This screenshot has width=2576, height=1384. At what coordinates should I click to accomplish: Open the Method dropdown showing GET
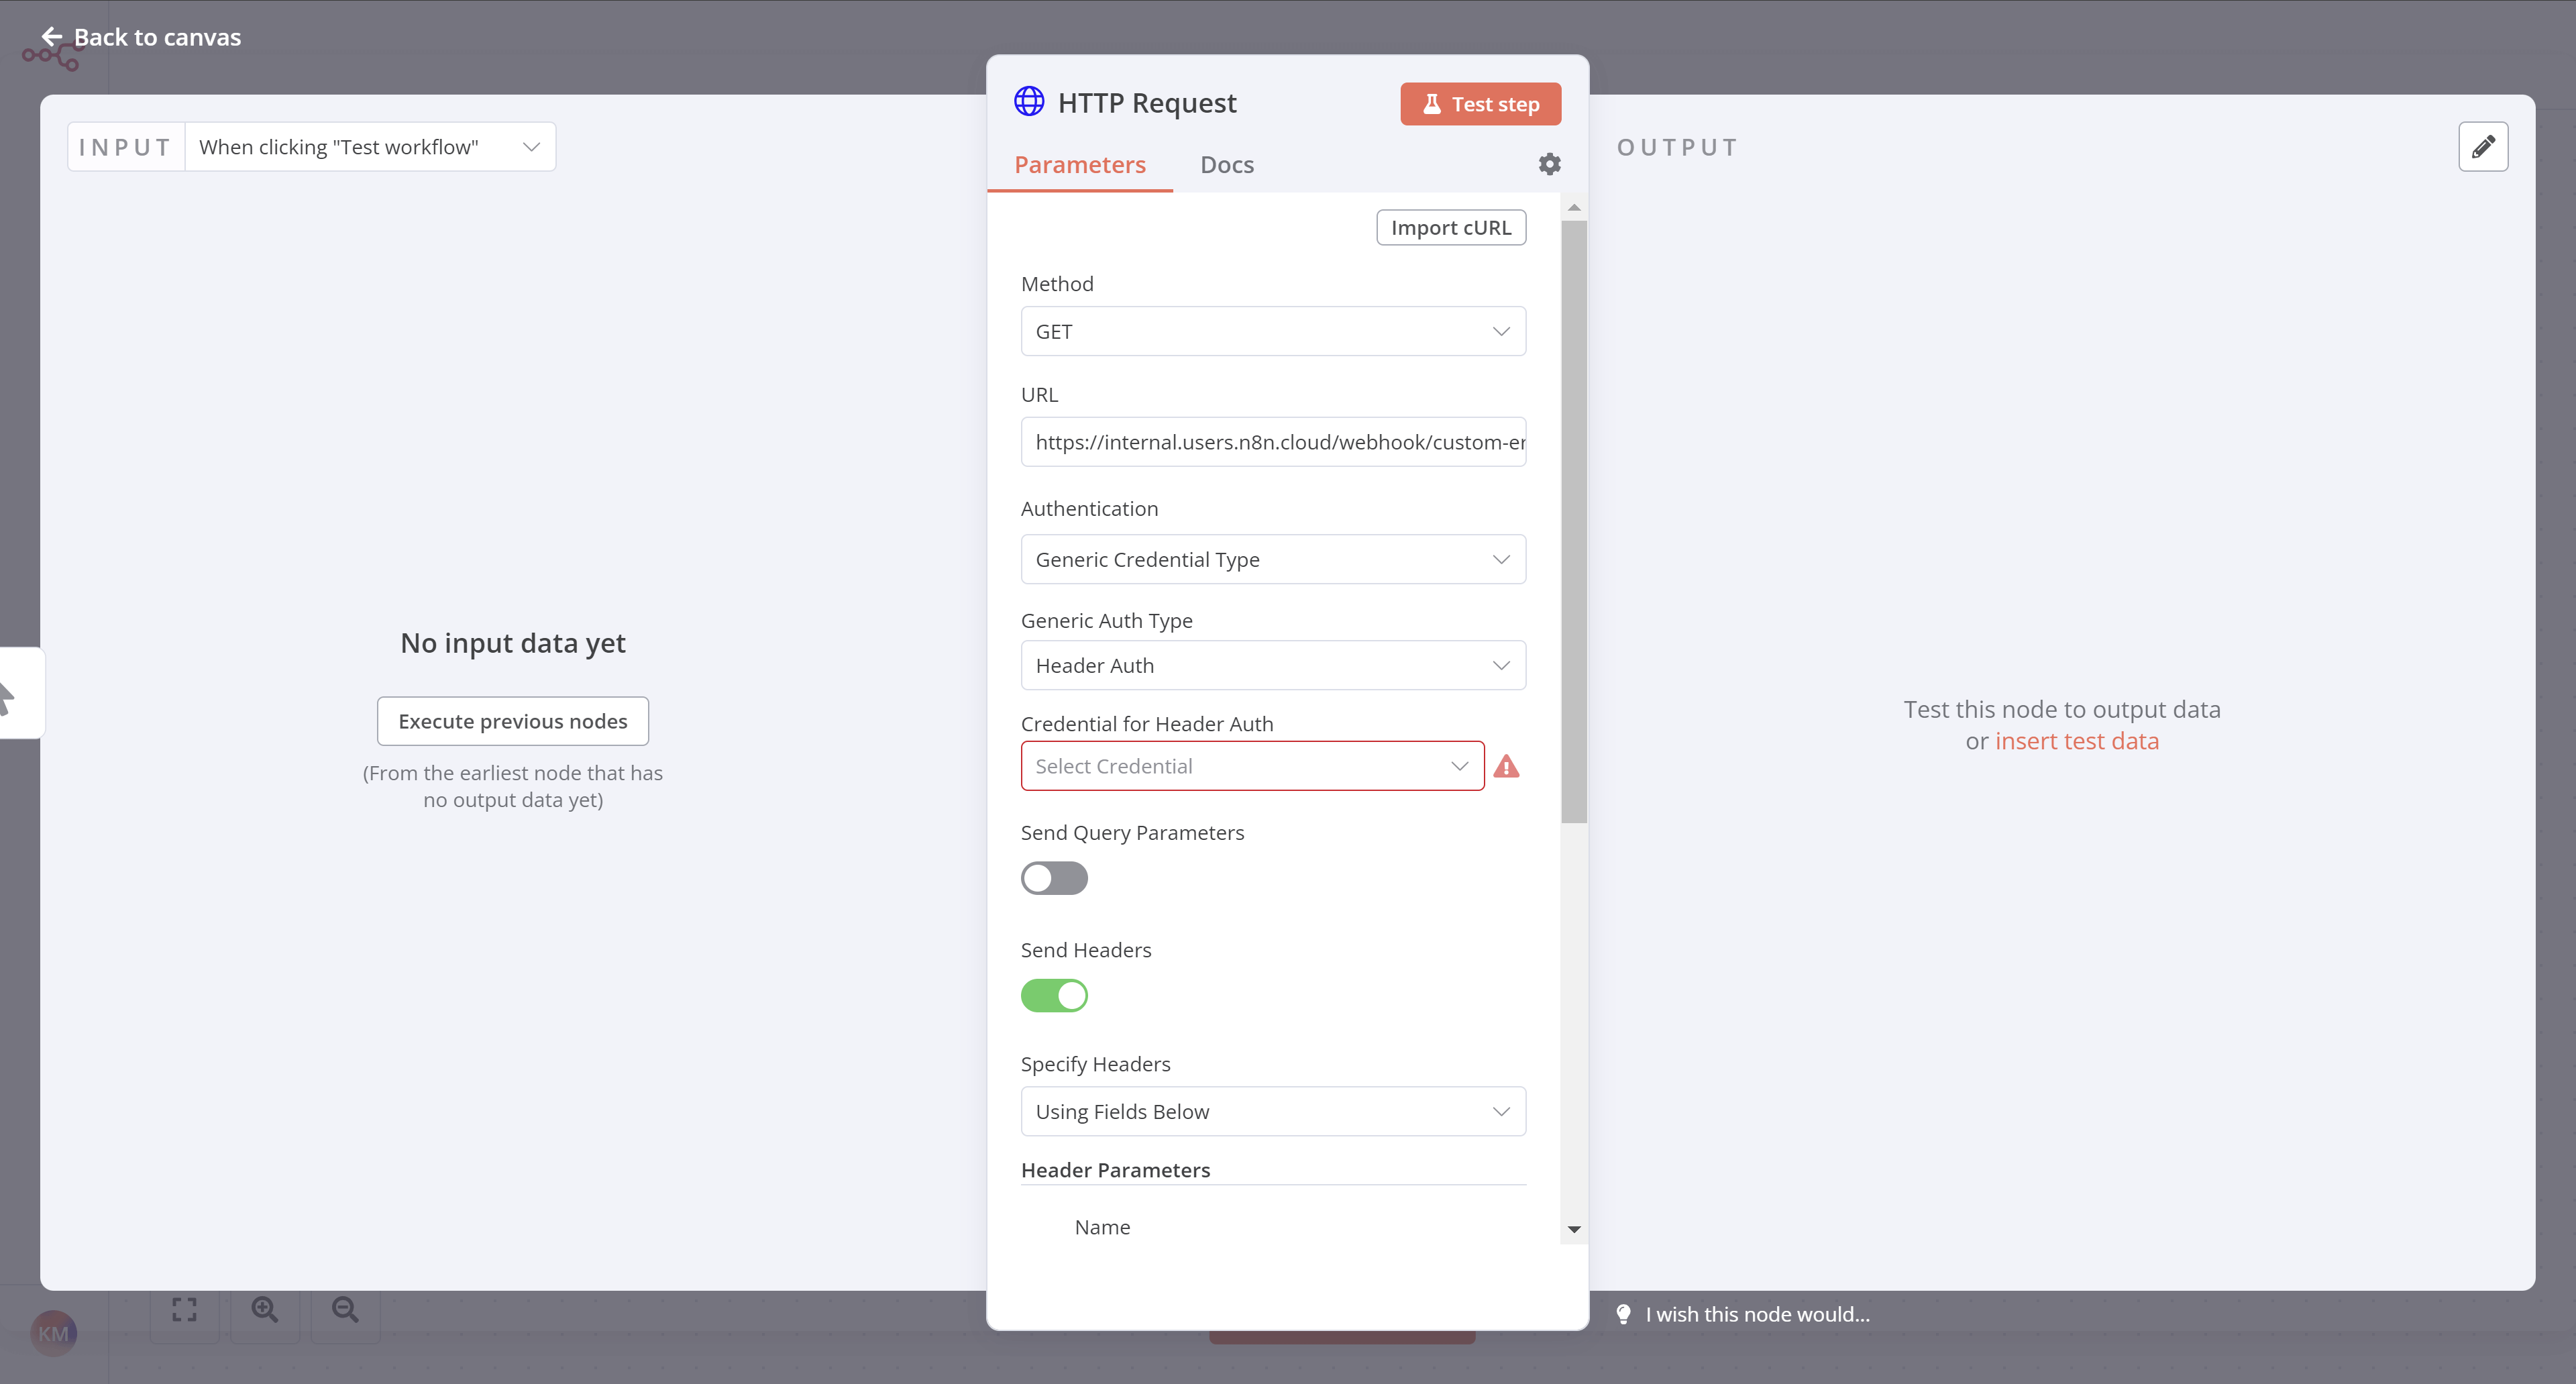point(1272,331)
